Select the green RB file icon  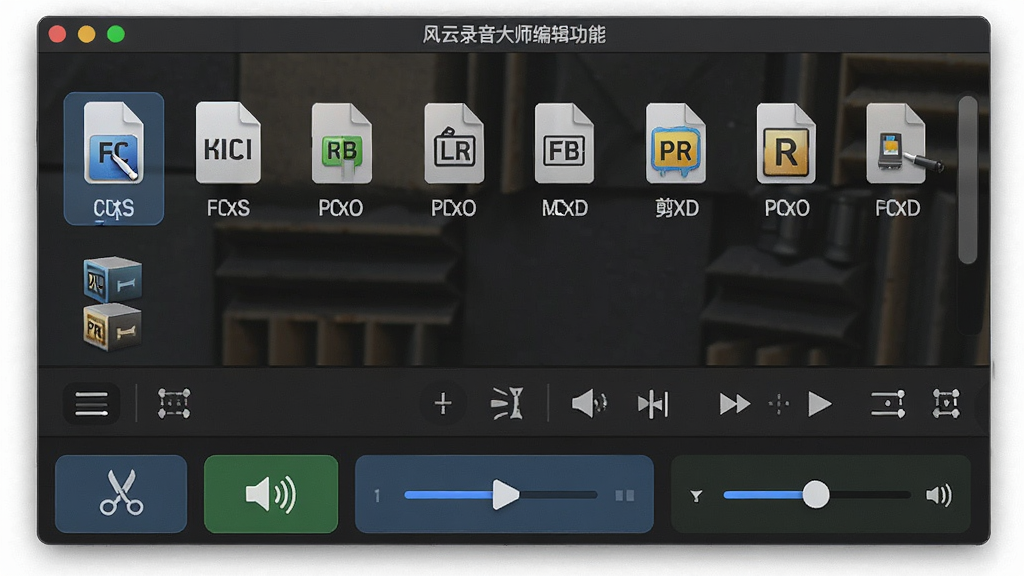coord(342,143)
